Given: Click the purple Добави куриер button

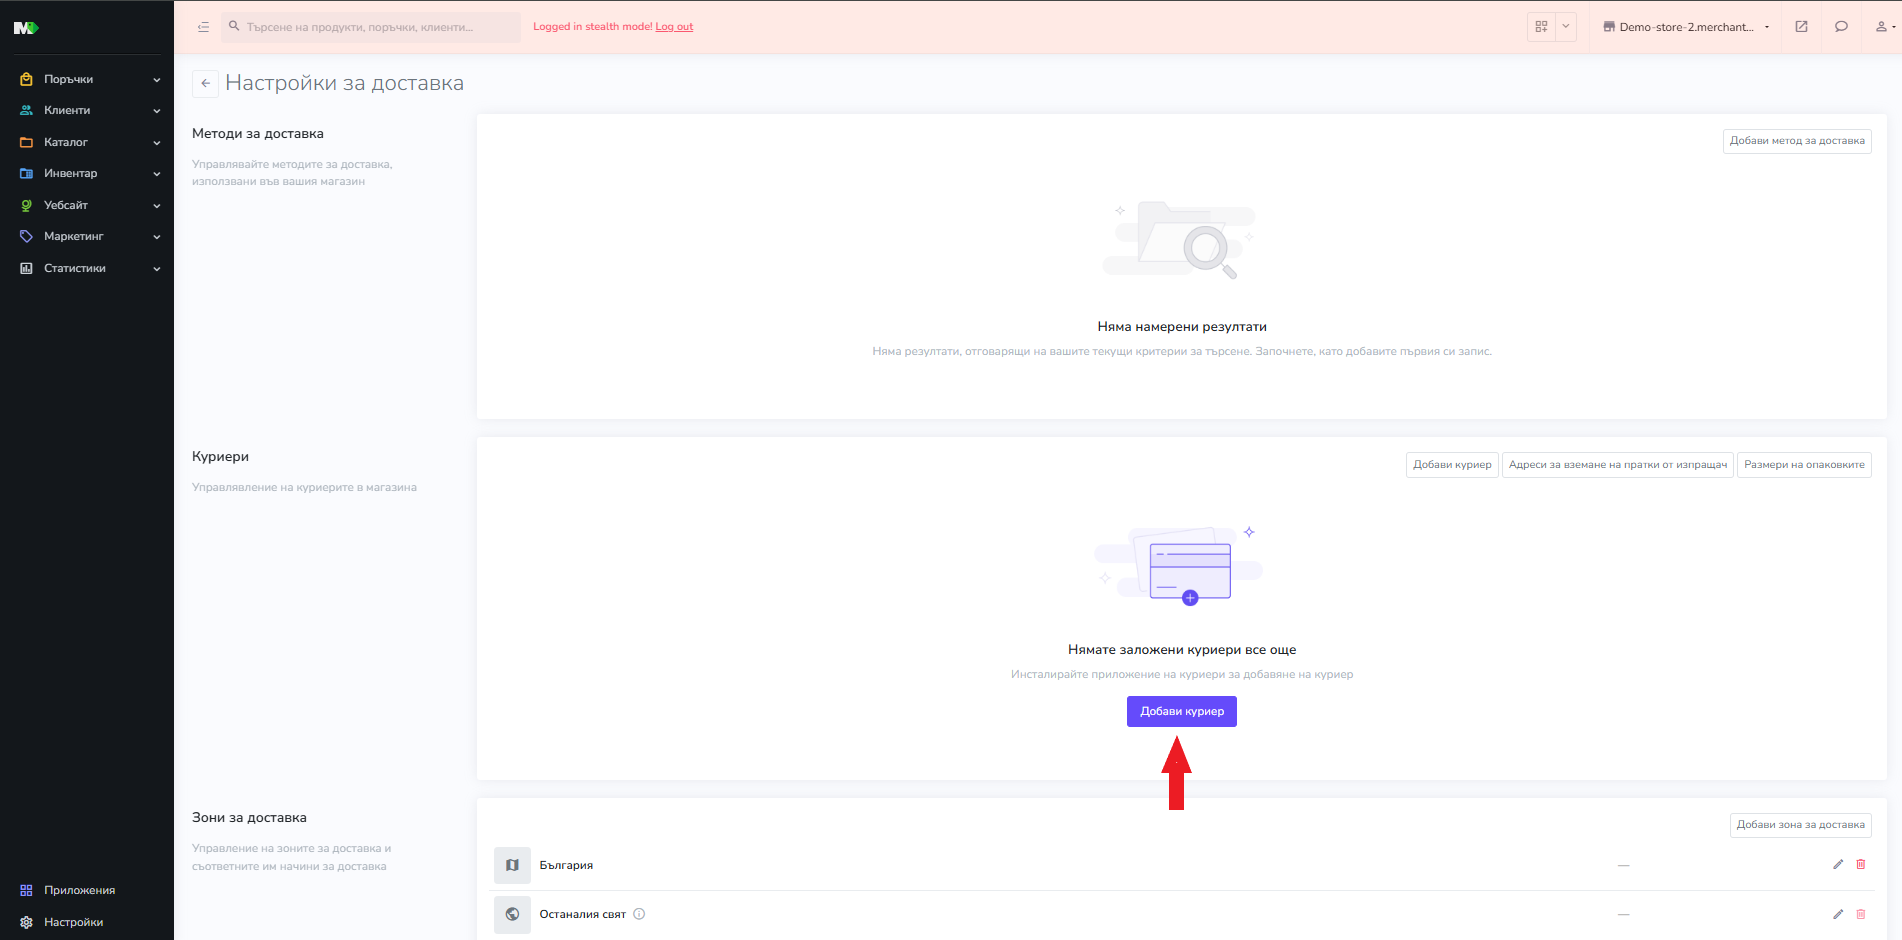Looking at the screenshot, I should point(1181,711).
